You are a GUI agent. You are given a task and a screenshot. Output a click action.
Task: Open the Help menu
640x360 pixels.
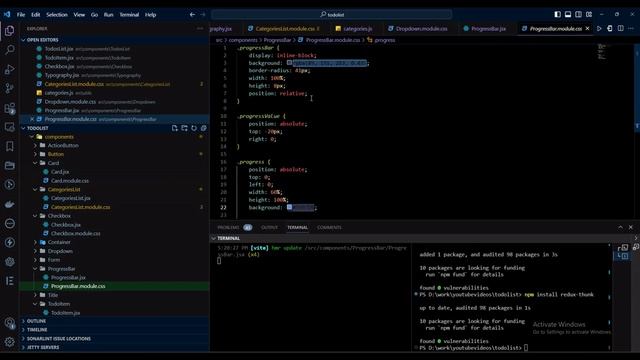click(x=150, y=15)
